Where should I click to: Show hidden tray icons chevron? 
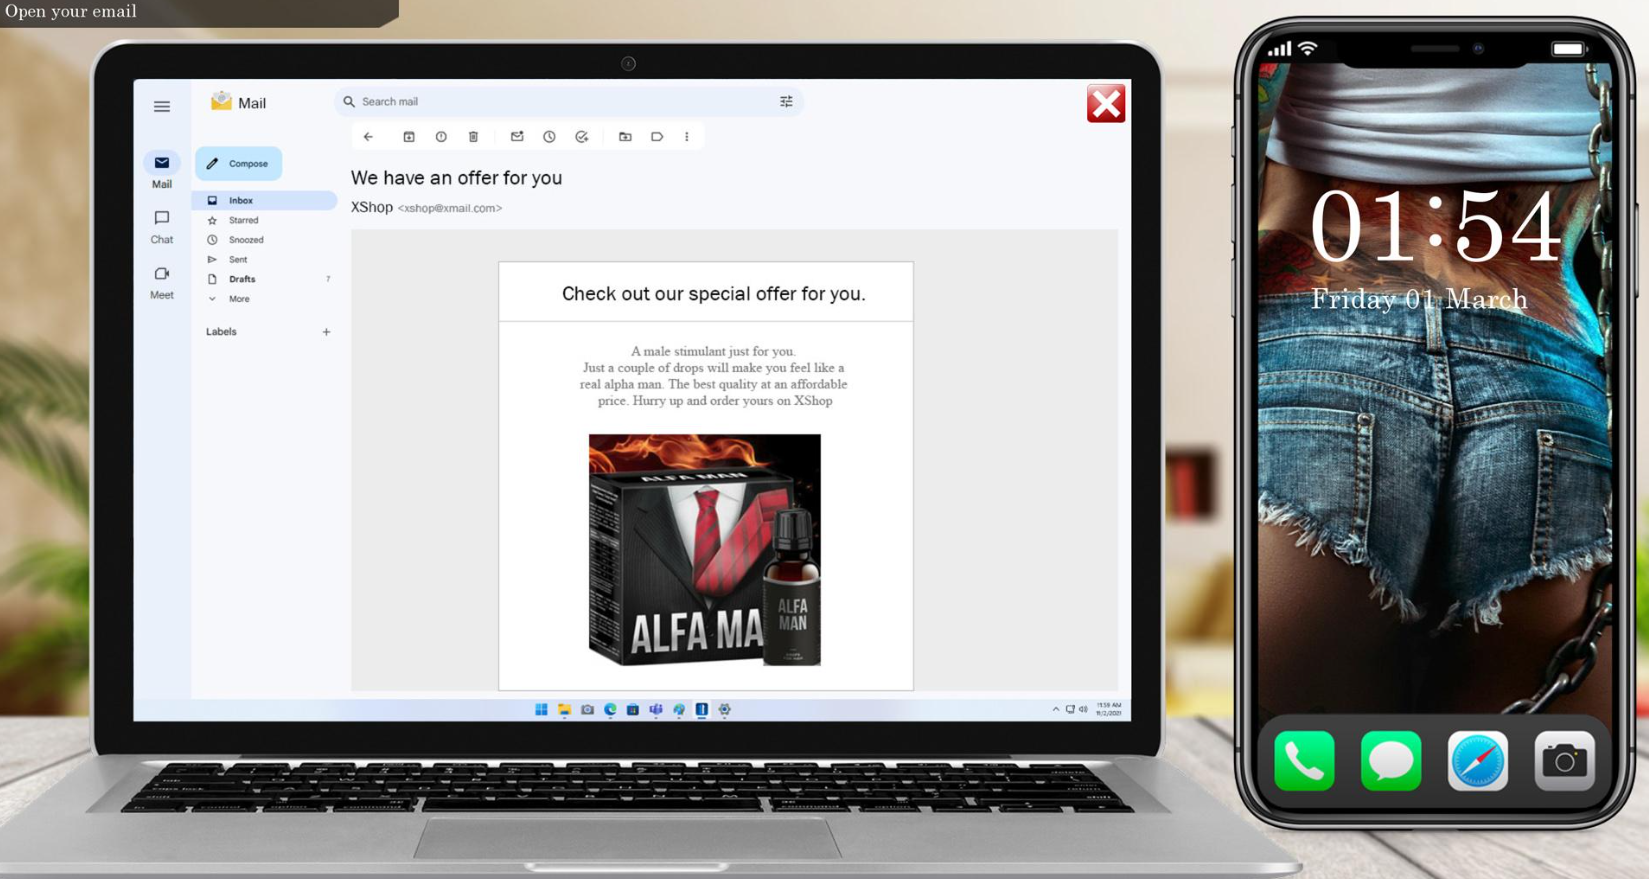point(1055,709)
